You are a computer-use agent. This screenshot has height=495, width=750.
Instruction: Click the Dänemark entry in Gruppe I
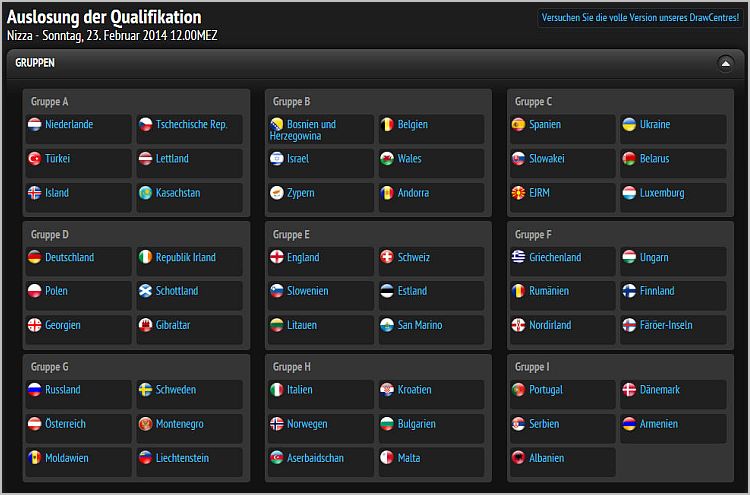660,390
